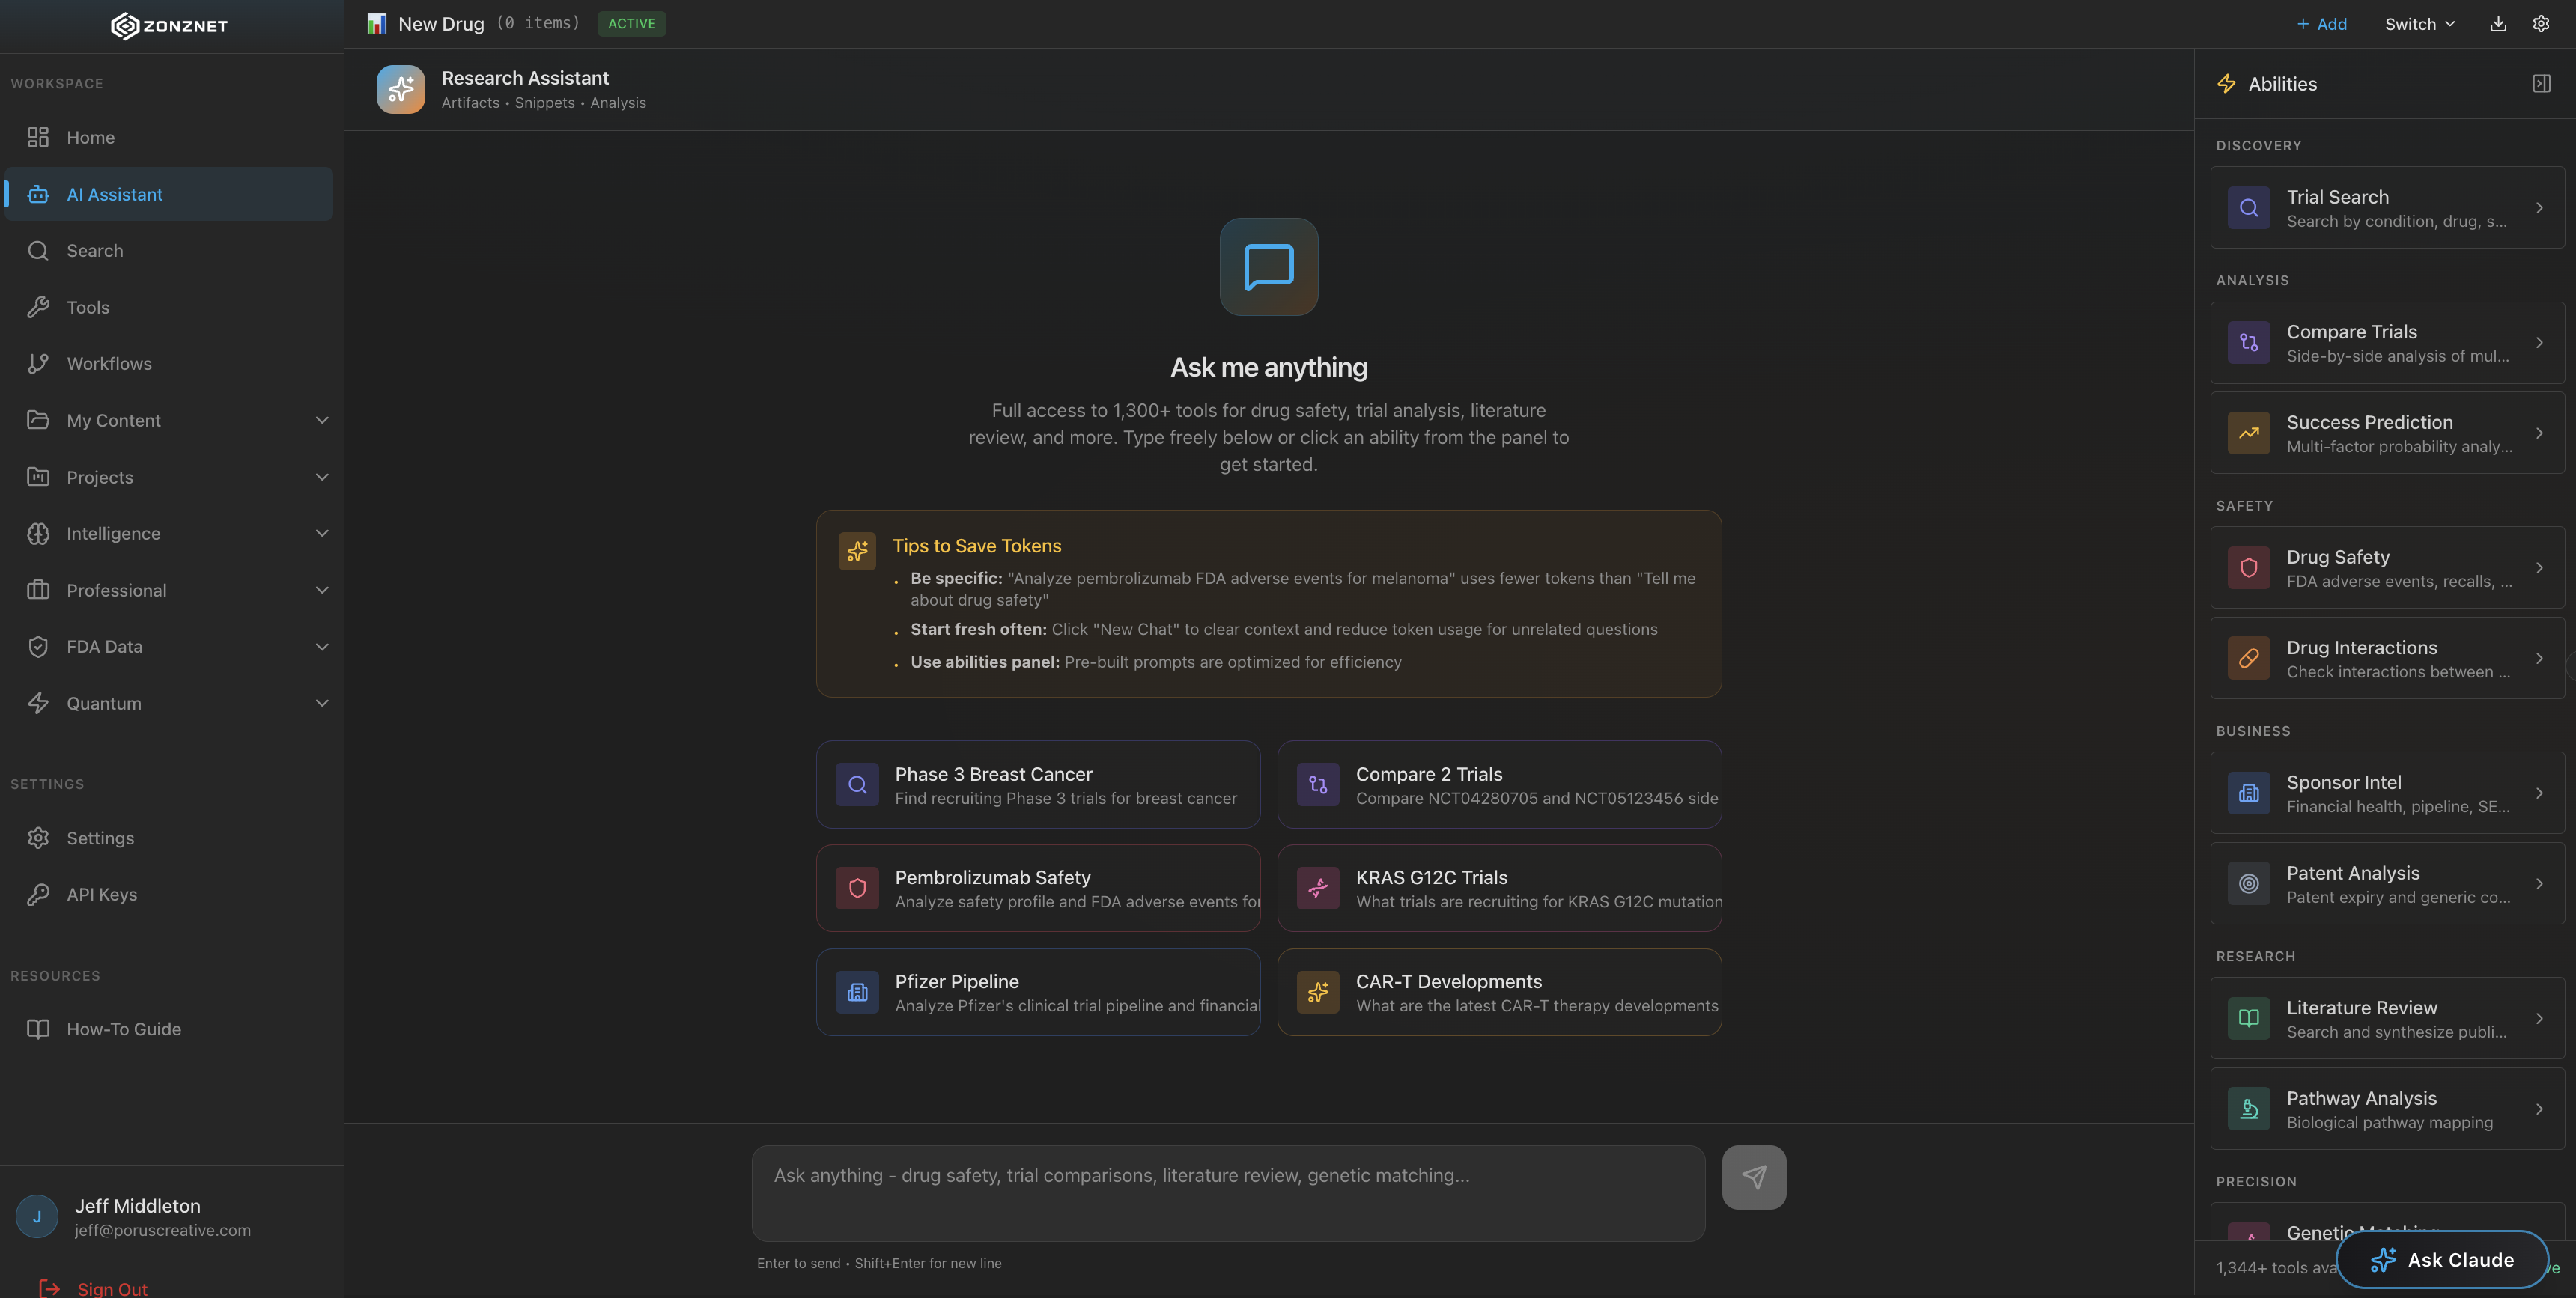Open the Switch workspace dropdown
2576x1298 pixels.
tap(2419, 23)
